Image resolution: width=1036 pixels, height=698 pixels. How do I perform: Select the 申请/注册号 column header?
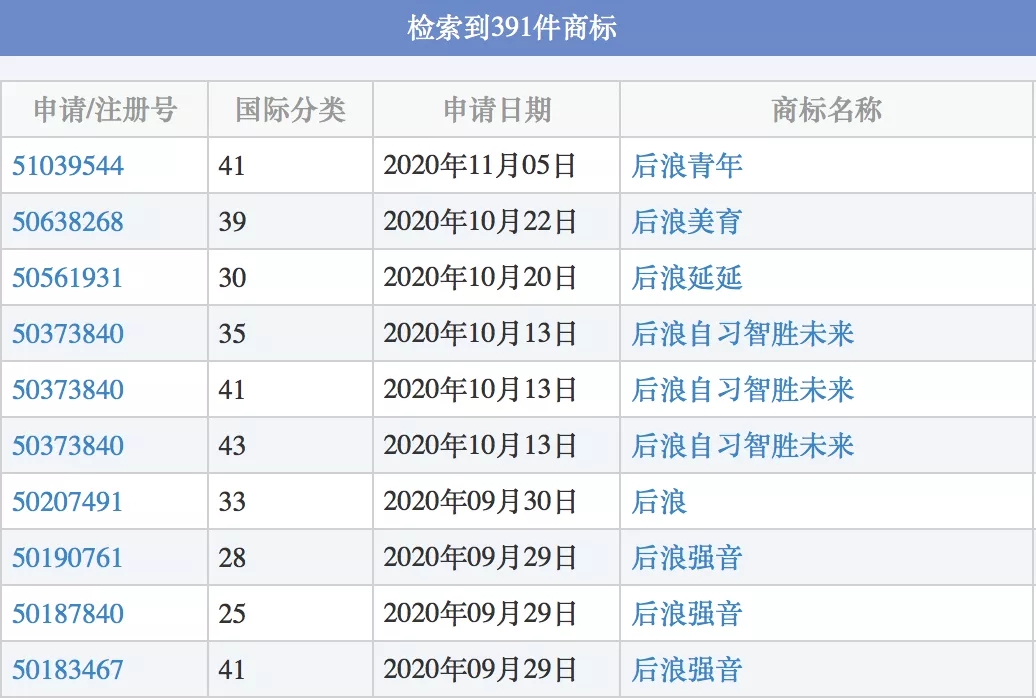[105, 110]
